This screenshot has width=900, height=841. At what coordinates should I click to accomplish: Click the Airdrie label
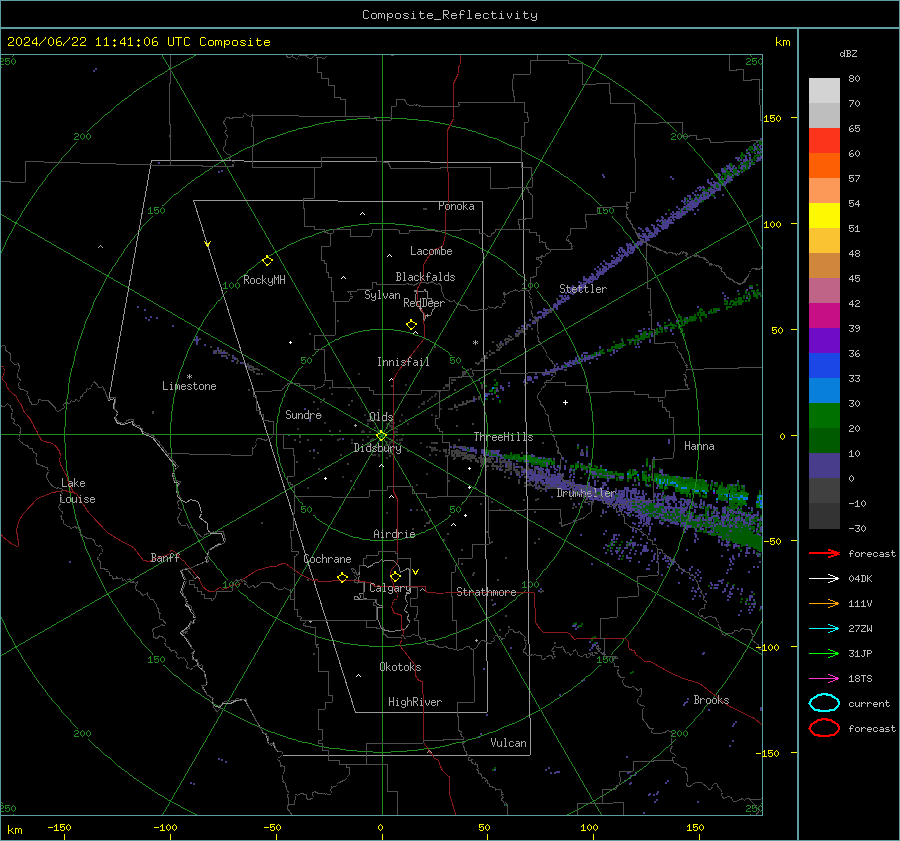click(394, 534)
